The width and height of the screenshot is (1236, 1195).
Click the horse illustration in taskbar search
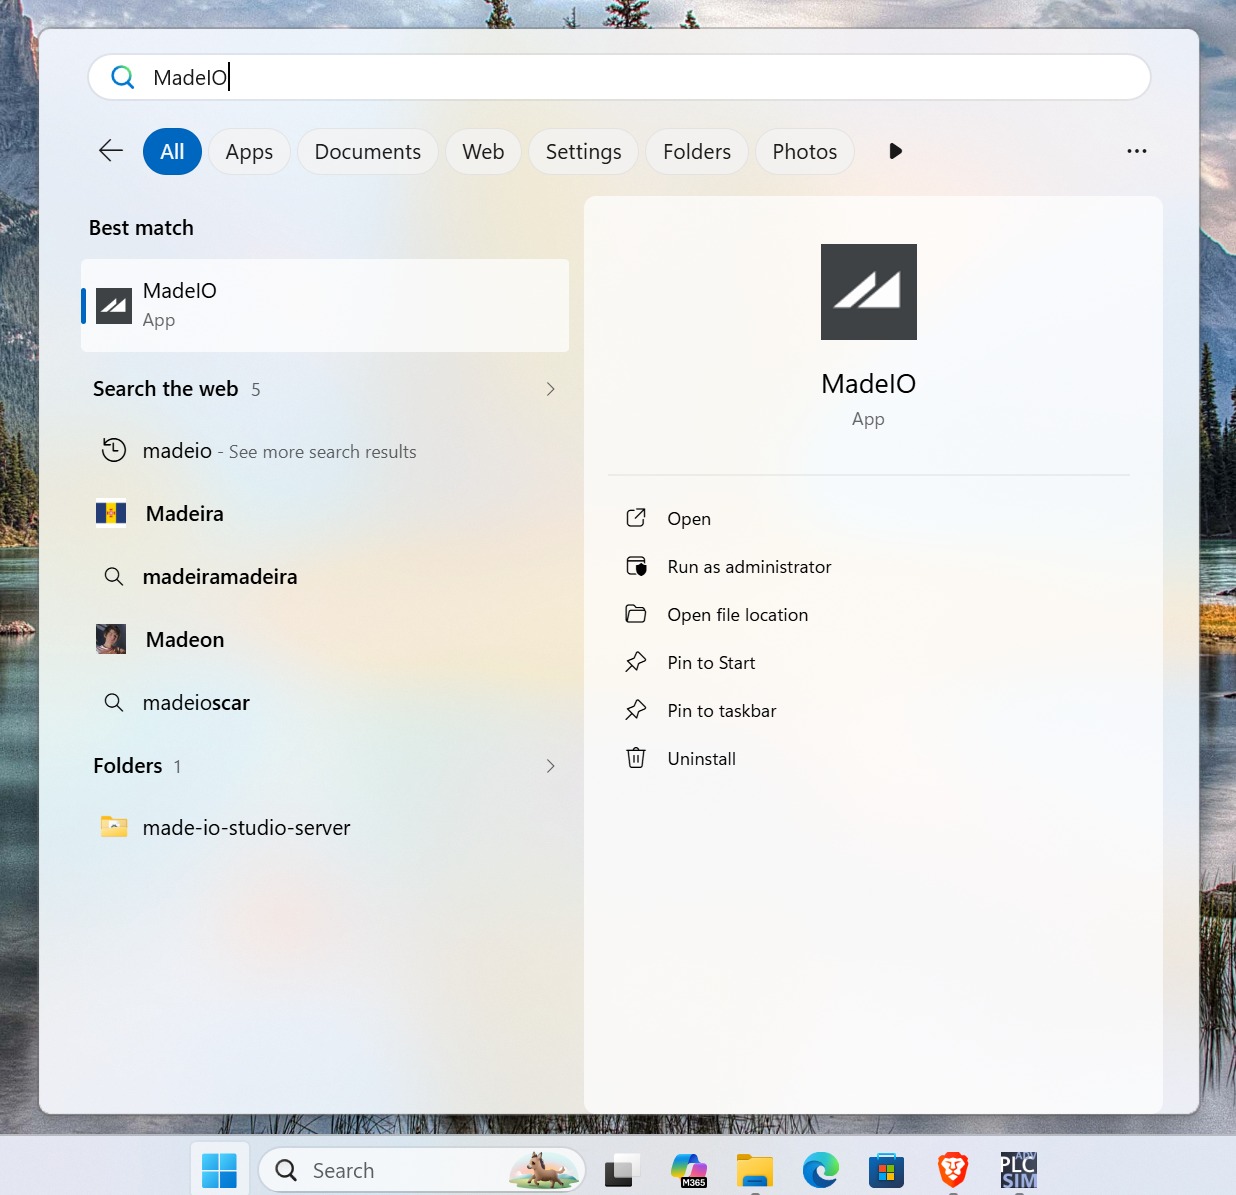click(x=544, y=1169)
